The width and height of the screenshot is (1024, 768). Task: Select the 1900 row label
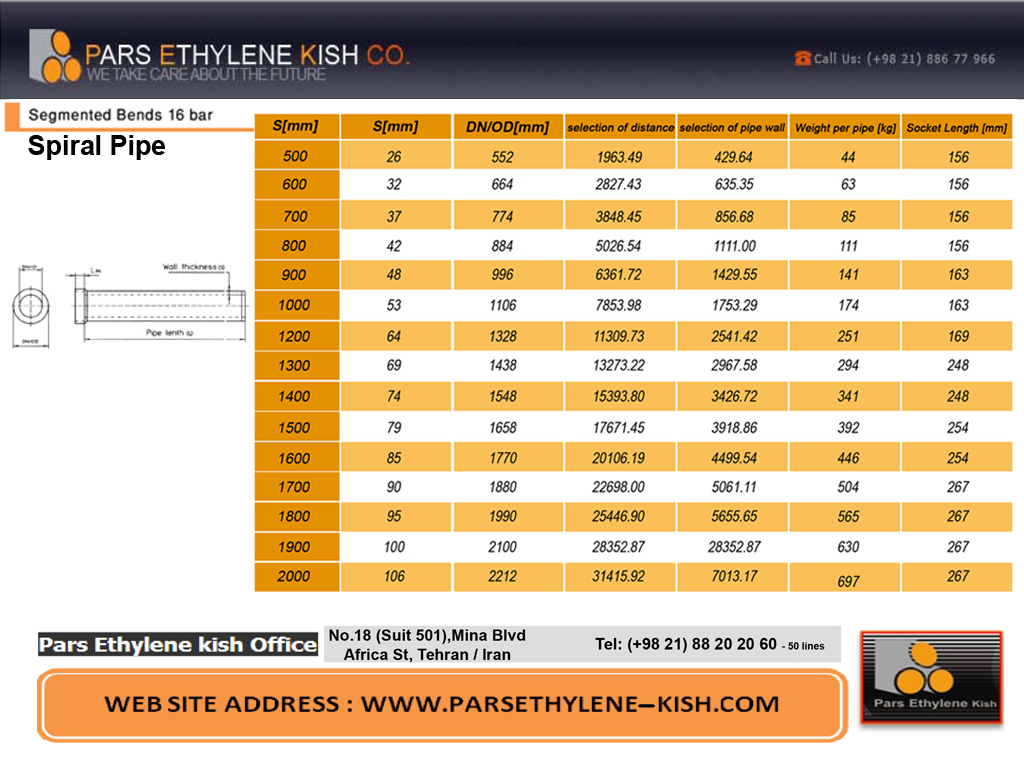[294, 547]
